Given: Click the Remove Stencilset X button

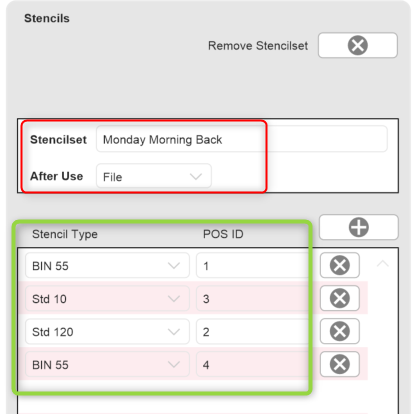Looking at the screenshot, I should point(358,45).
